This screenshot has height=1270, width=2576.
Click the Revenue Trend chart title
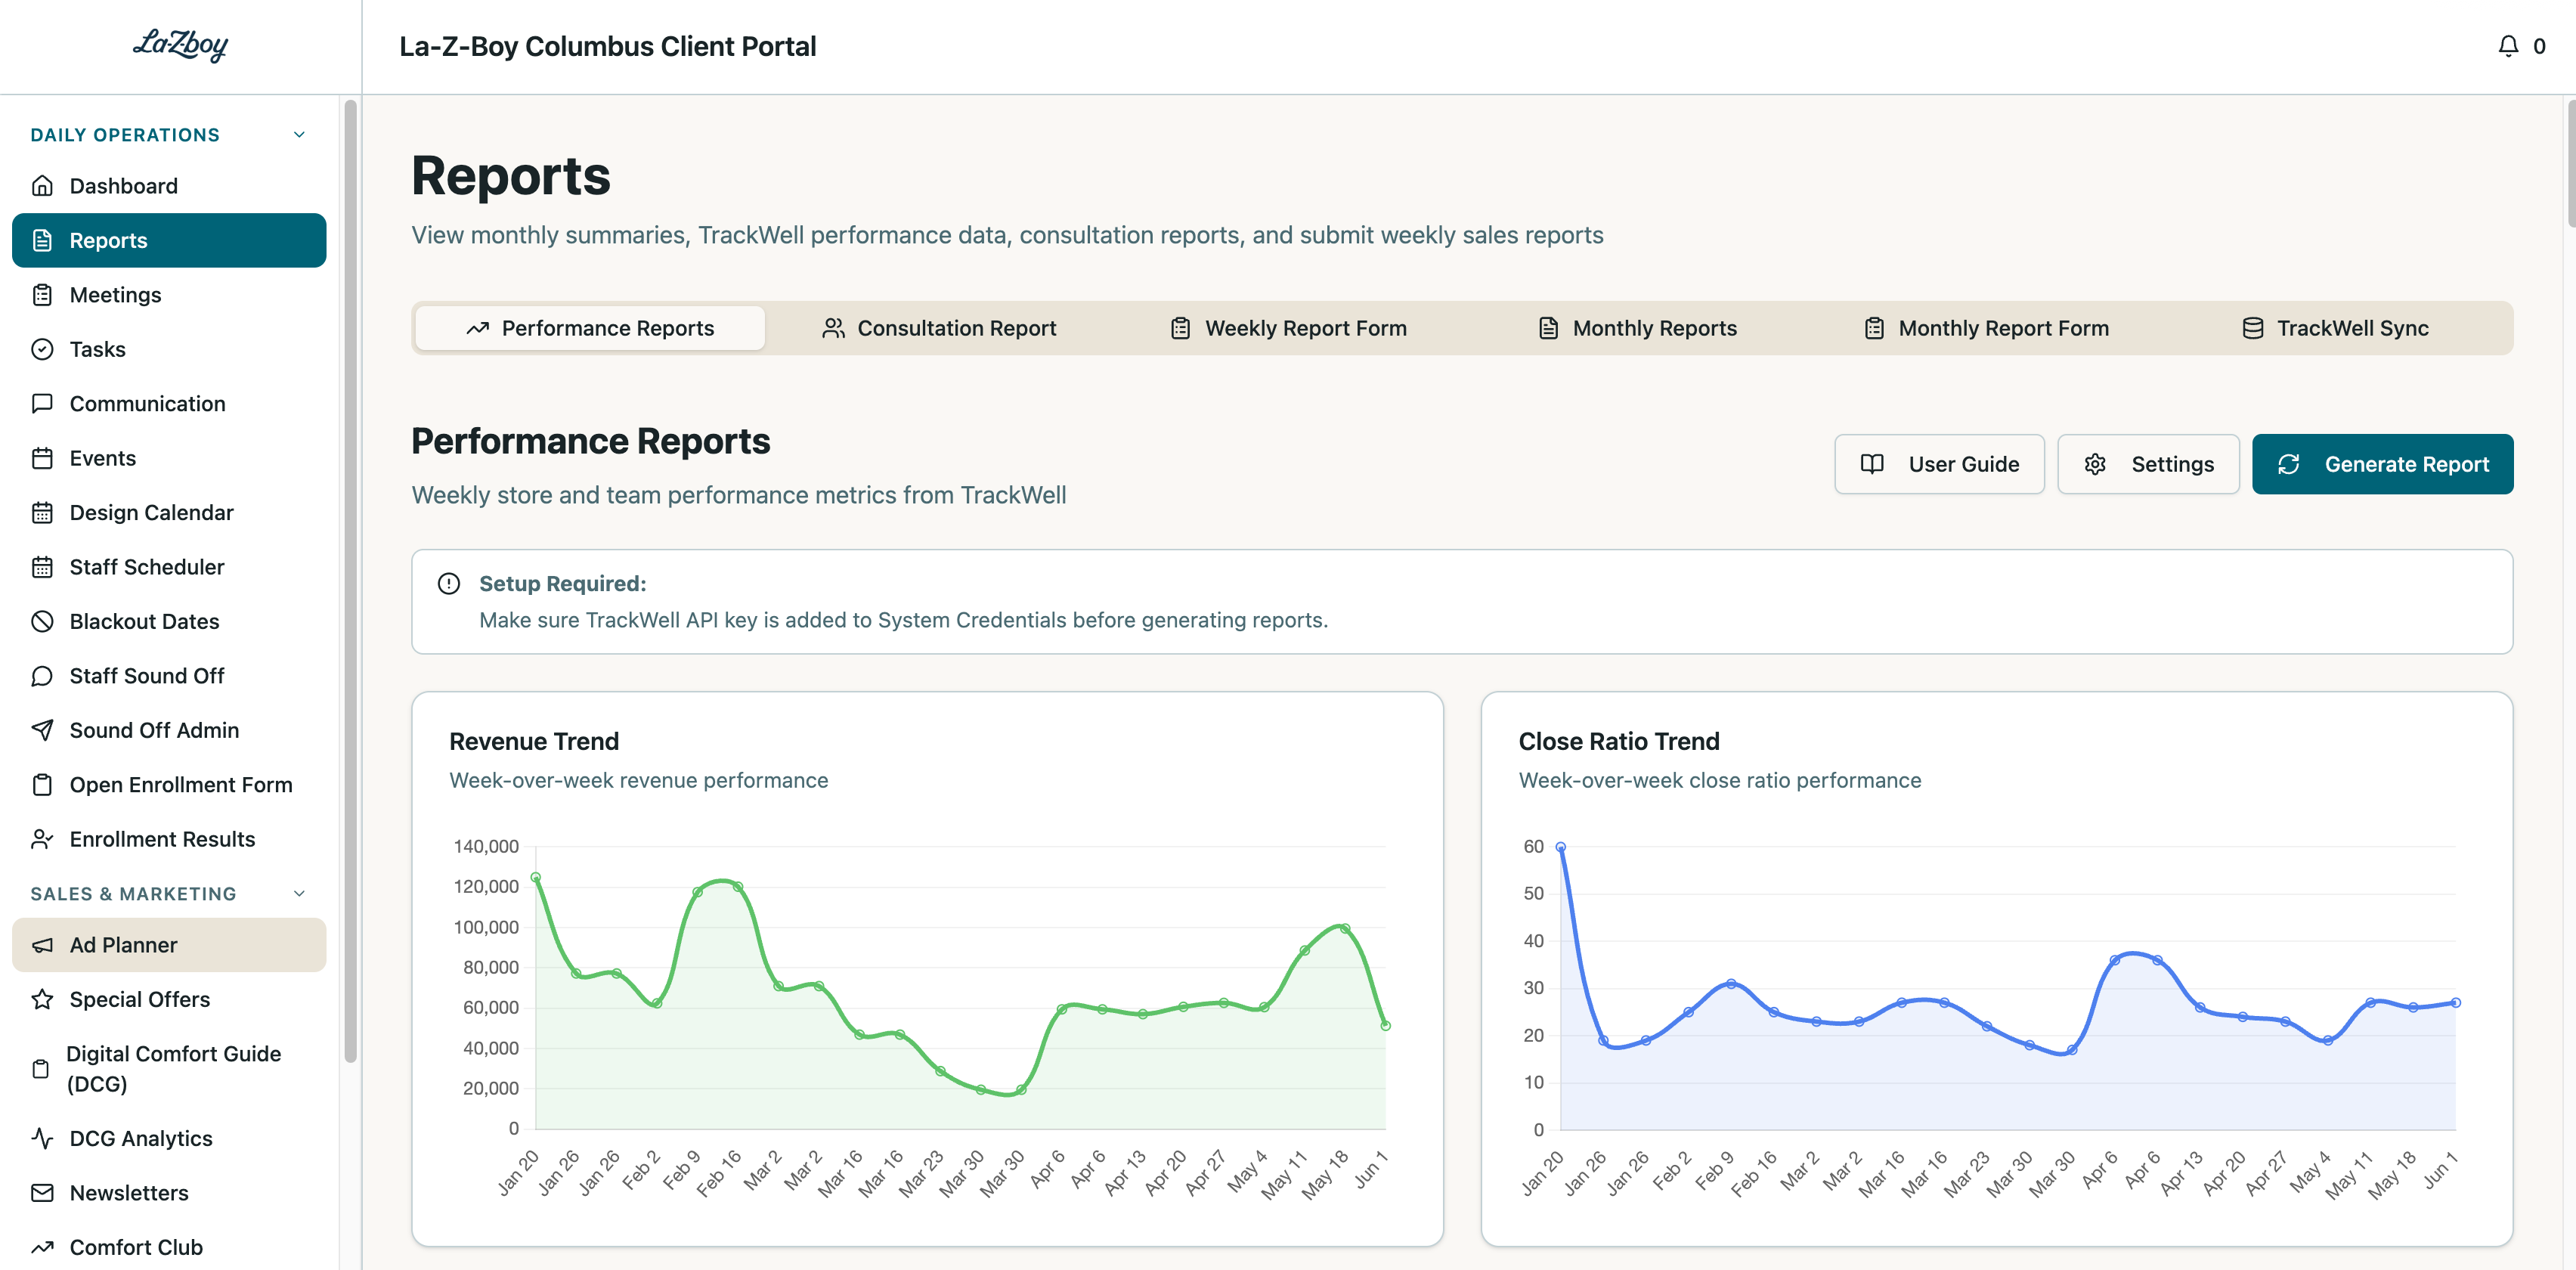tap(534, 741)
